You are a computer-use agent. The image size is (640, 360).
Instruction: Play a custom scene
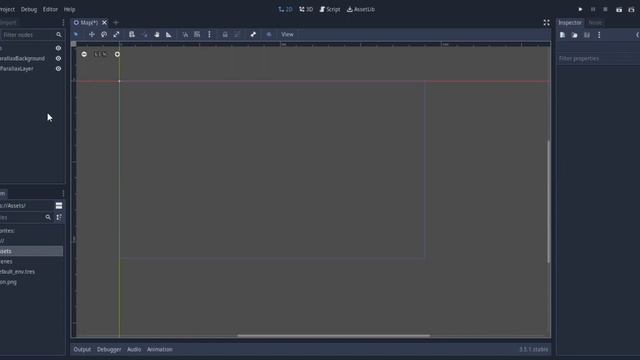(x=631, y=9)
